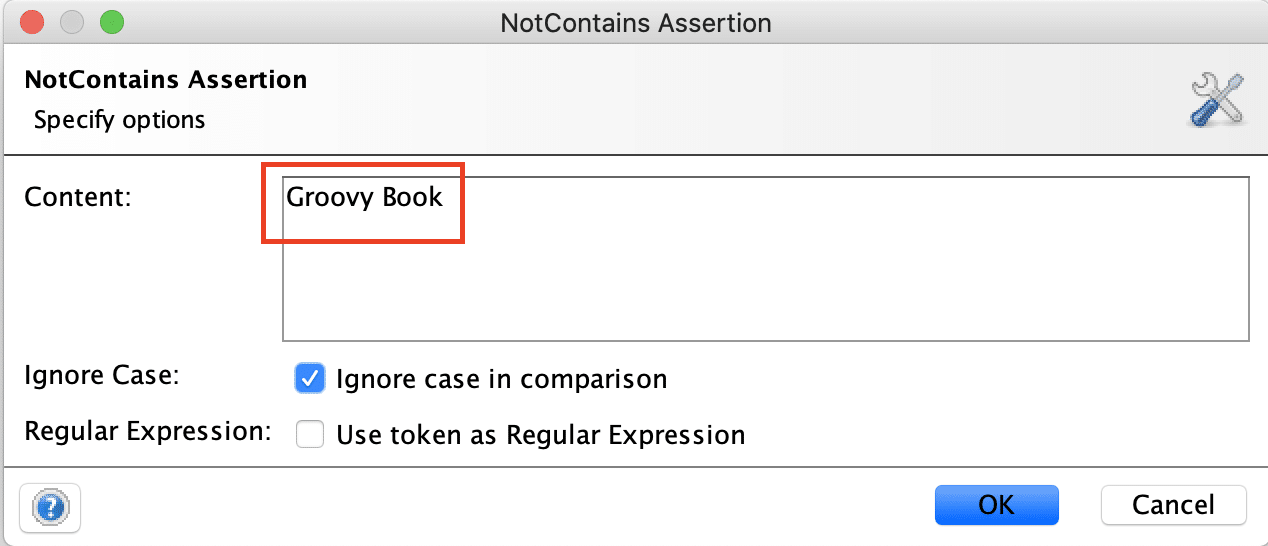Click the wrench and screwdriver tools icon

[1216, 100]
